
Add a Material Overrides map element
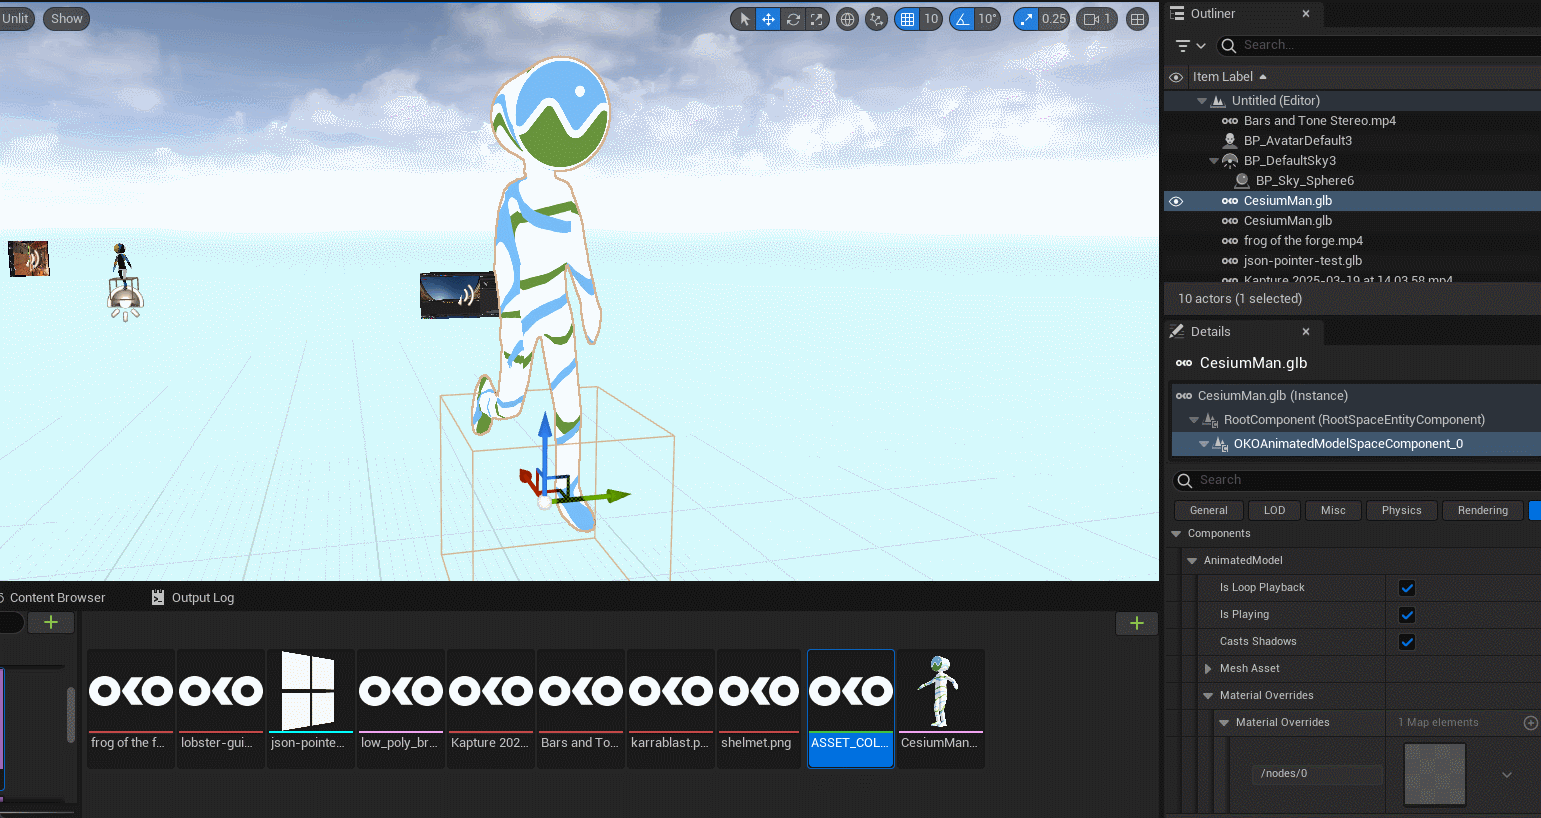coord(1530,723)
